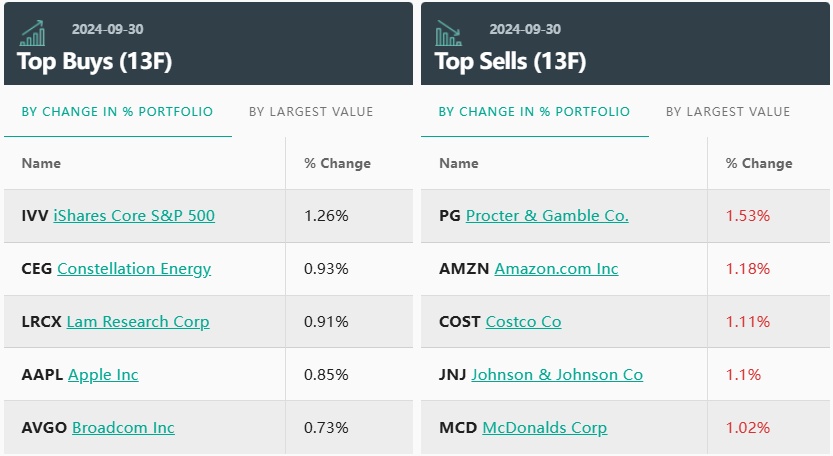Click the Top Buys '% Change' column header
The image size is (833, 456).
coord(337,163)
